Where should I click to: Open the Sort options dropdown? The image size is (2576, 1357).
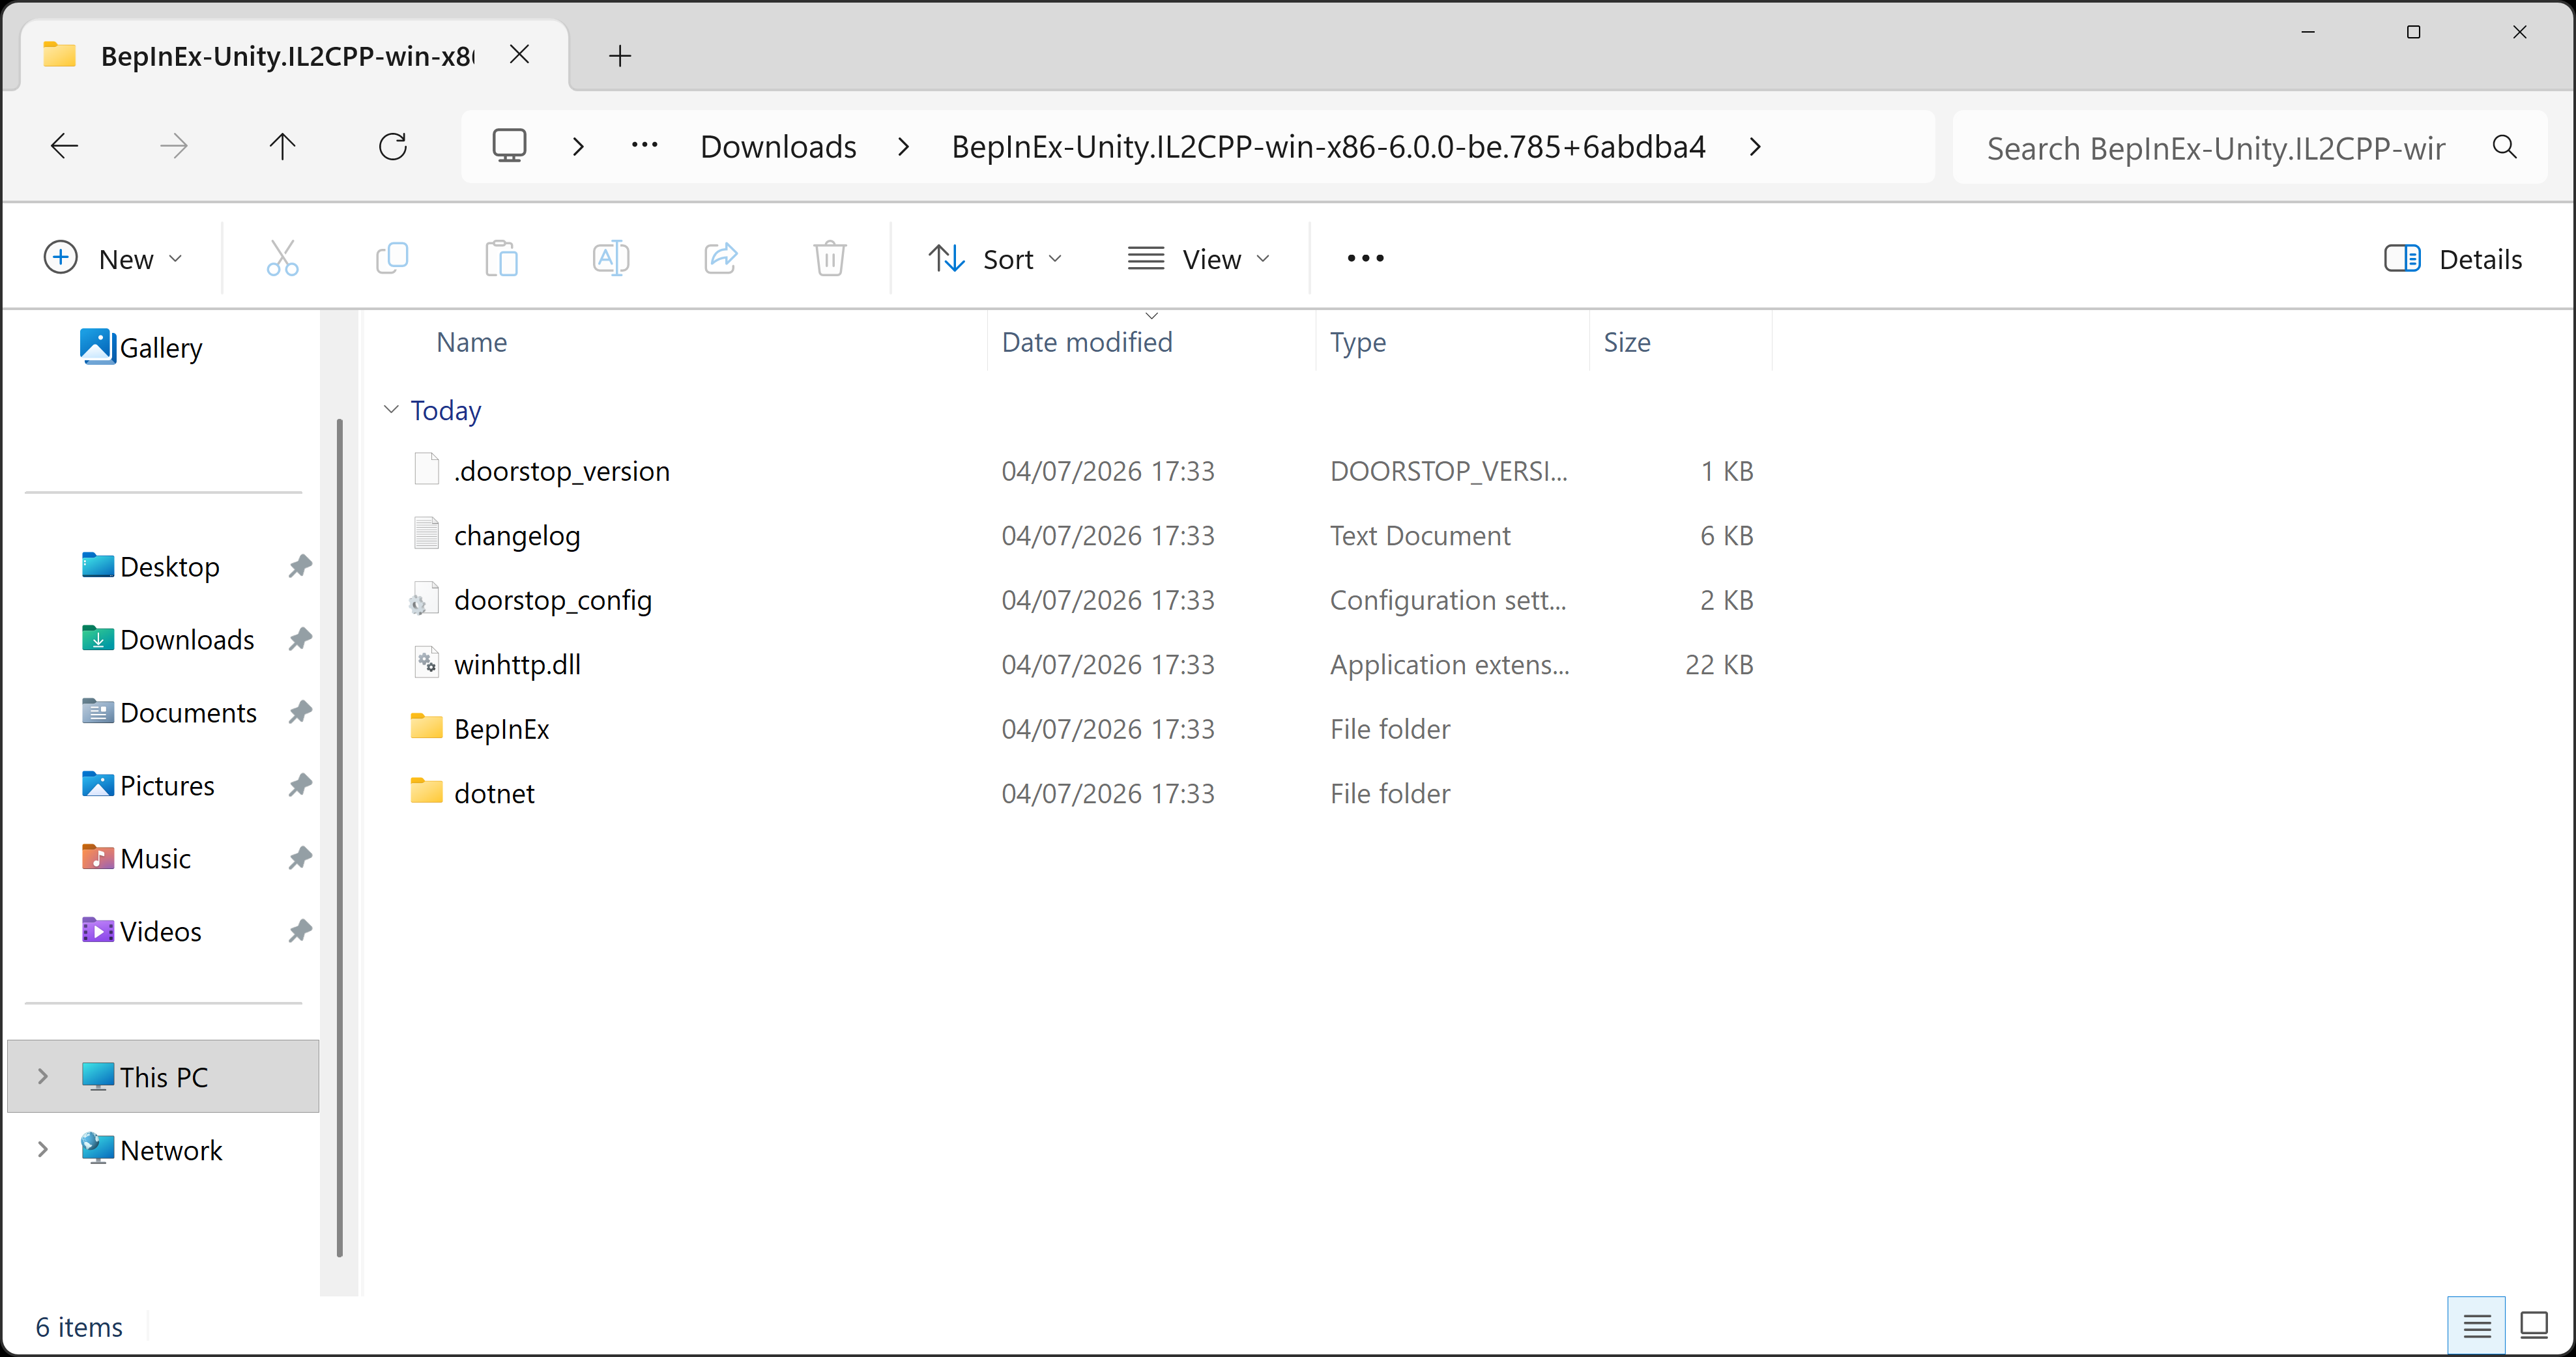pyautogui.click(x=995, y=259)
